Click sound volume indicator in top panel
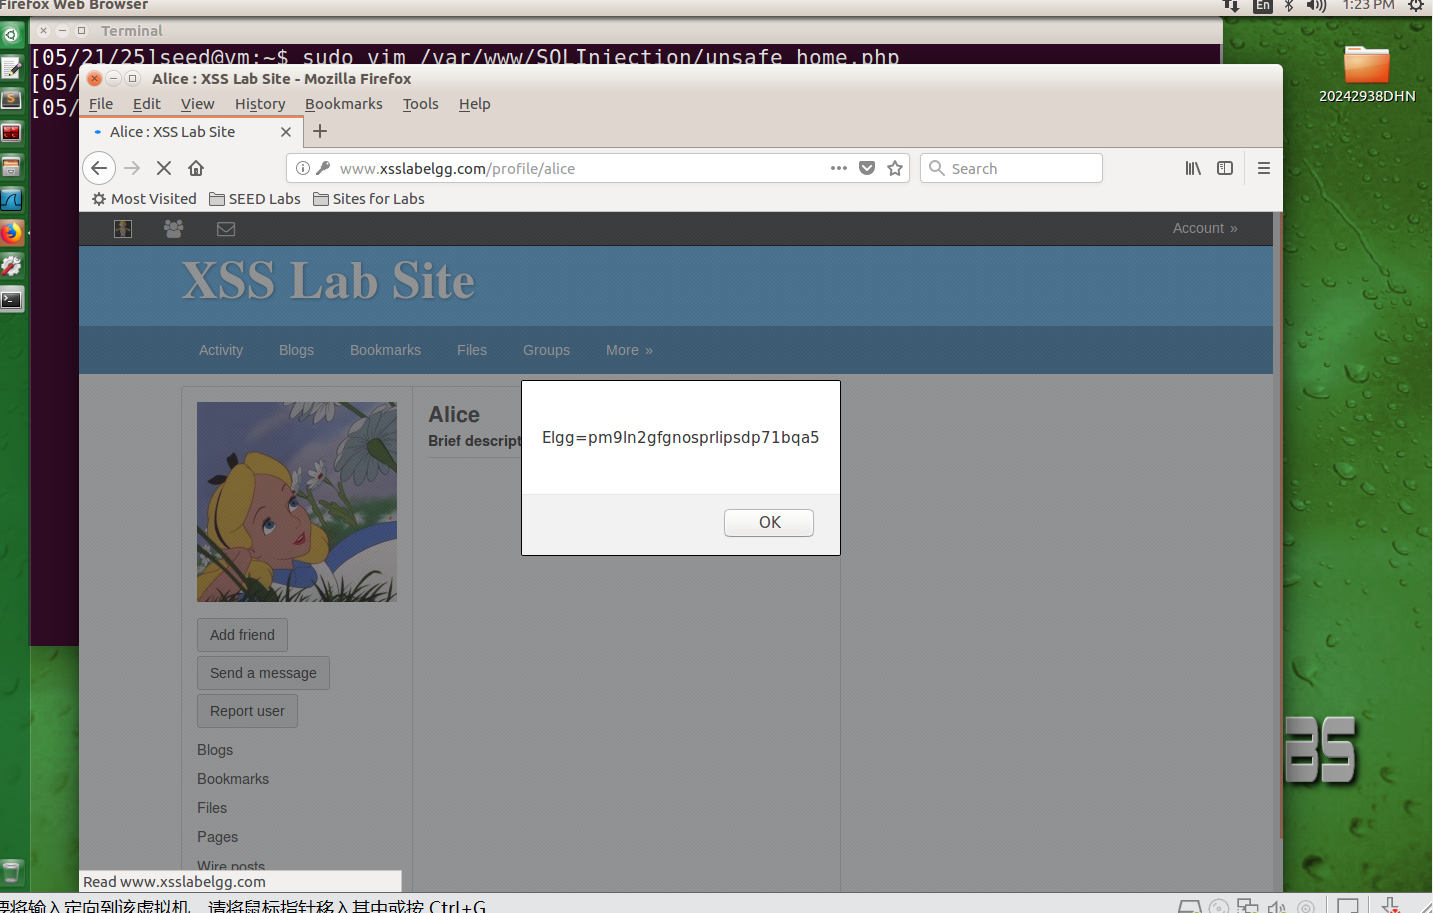This screenshot has width=1433, height=913. pos(1316,5)
